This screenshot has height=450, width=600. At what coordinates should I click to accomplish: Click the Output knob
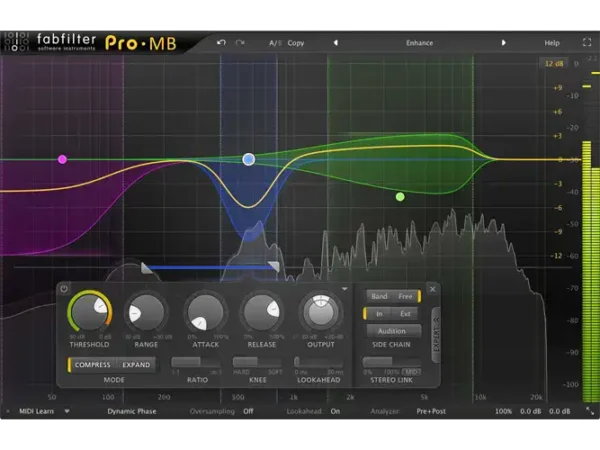[x=321, y=312]
